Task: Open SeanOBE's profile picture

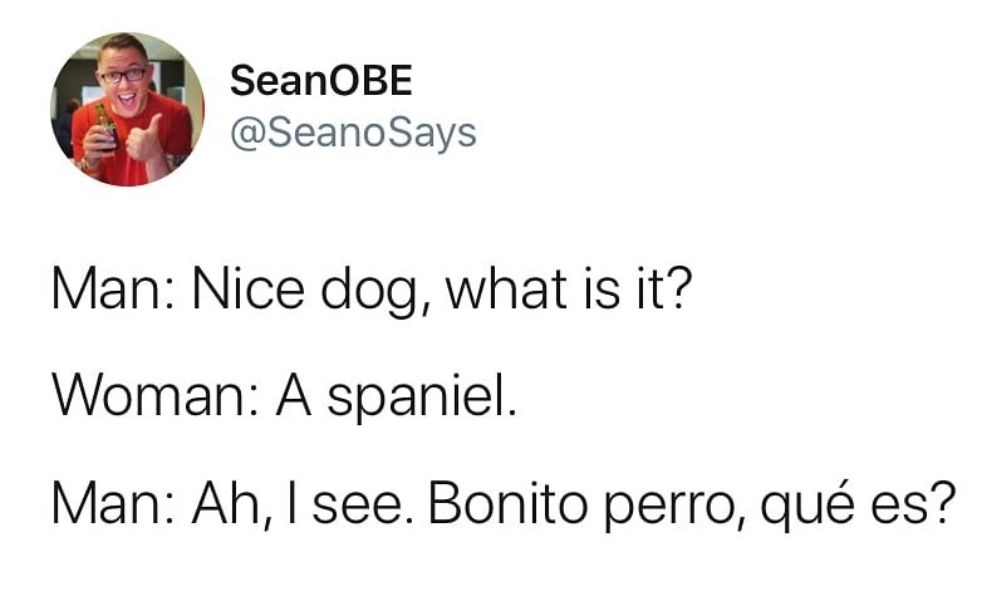Action: click(x=128, y=109)
